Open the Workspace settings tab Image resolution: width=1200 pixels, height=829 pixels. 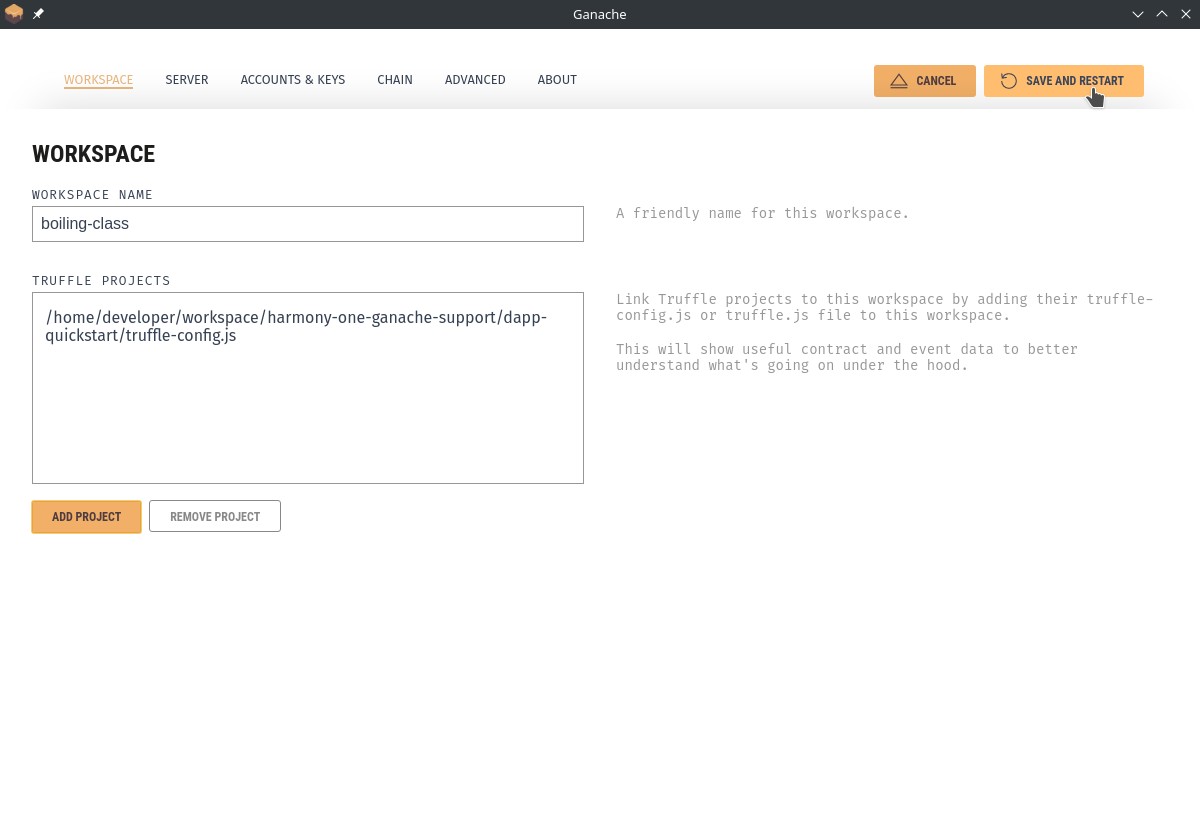(98, 80)
